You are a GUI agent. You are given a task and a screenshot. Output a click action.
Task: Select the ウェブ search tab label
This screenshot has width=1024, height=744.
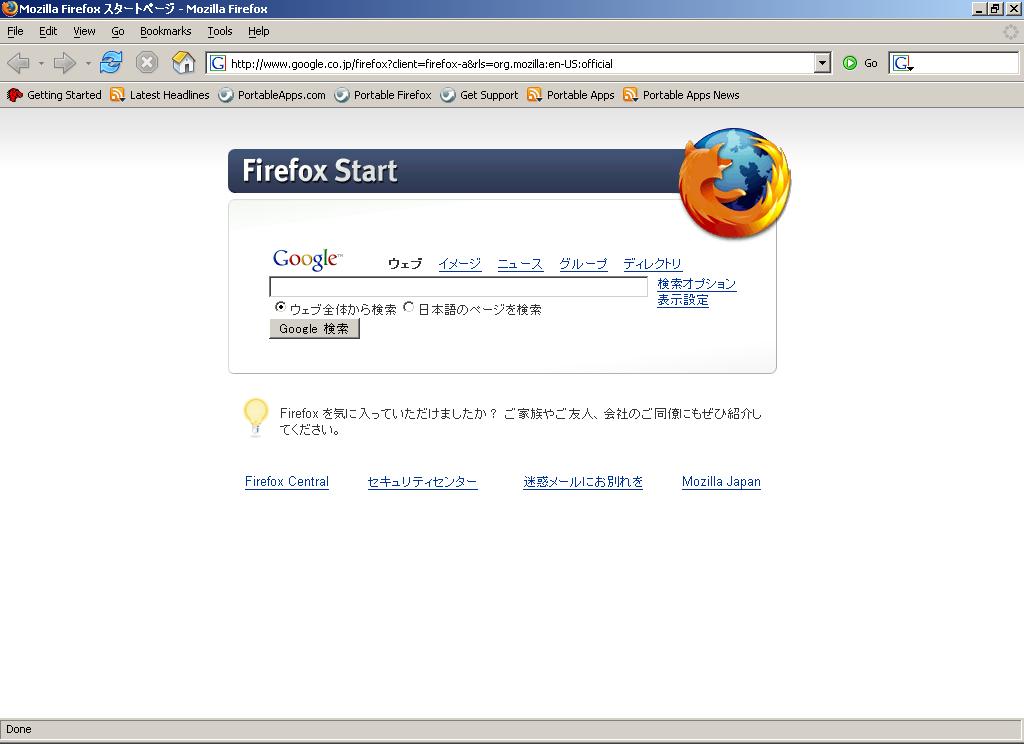pyautogui.click(x=405, y=264)
